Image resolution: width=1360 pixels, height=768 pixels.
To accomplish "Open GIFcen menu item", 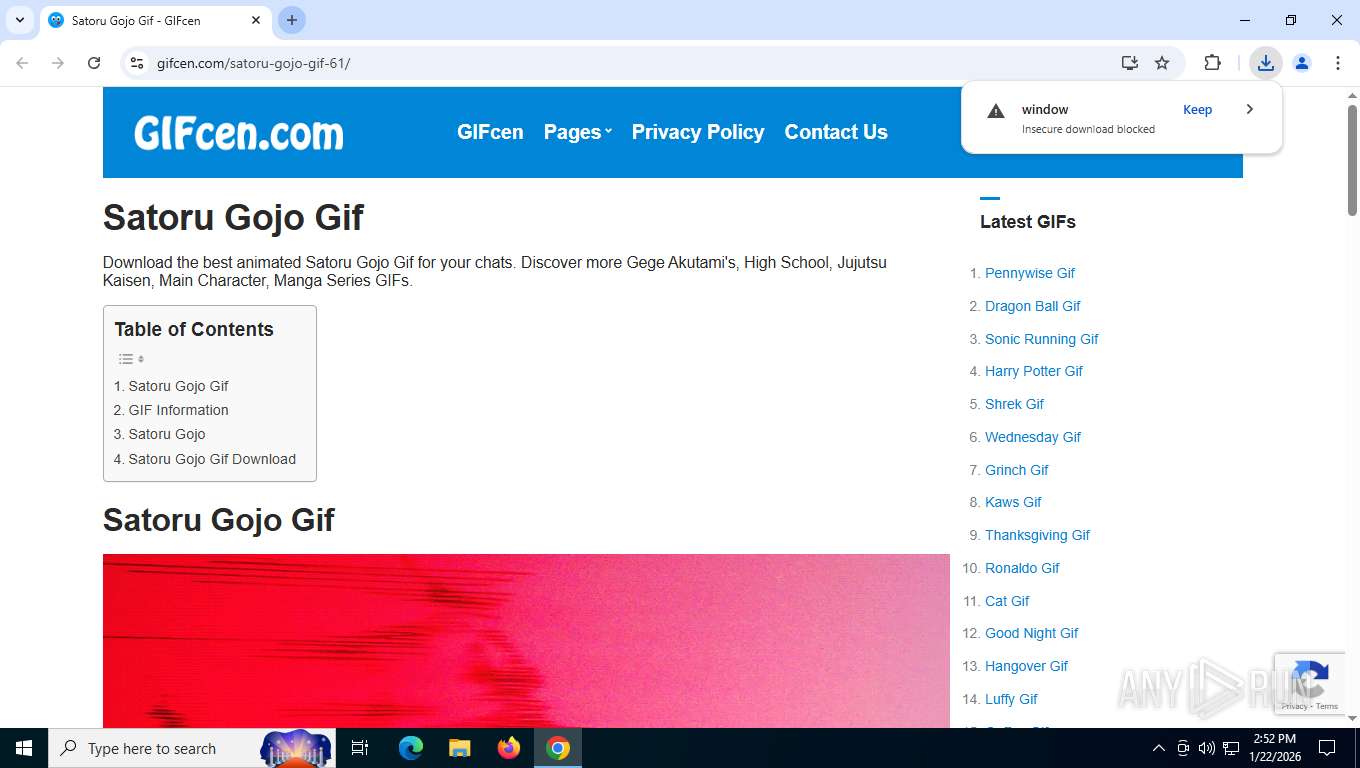I will point(490,132).
